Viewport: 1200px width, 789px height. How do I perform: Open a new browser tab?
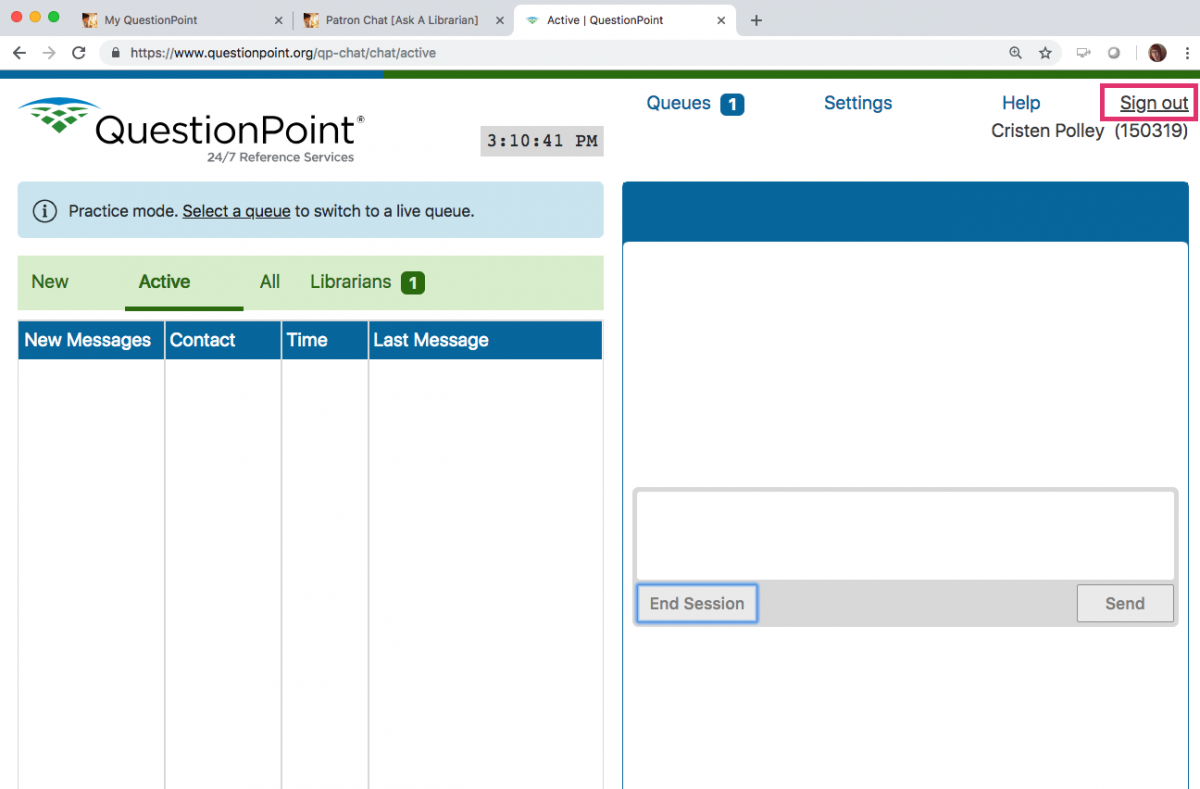click(x=756, y=20)
